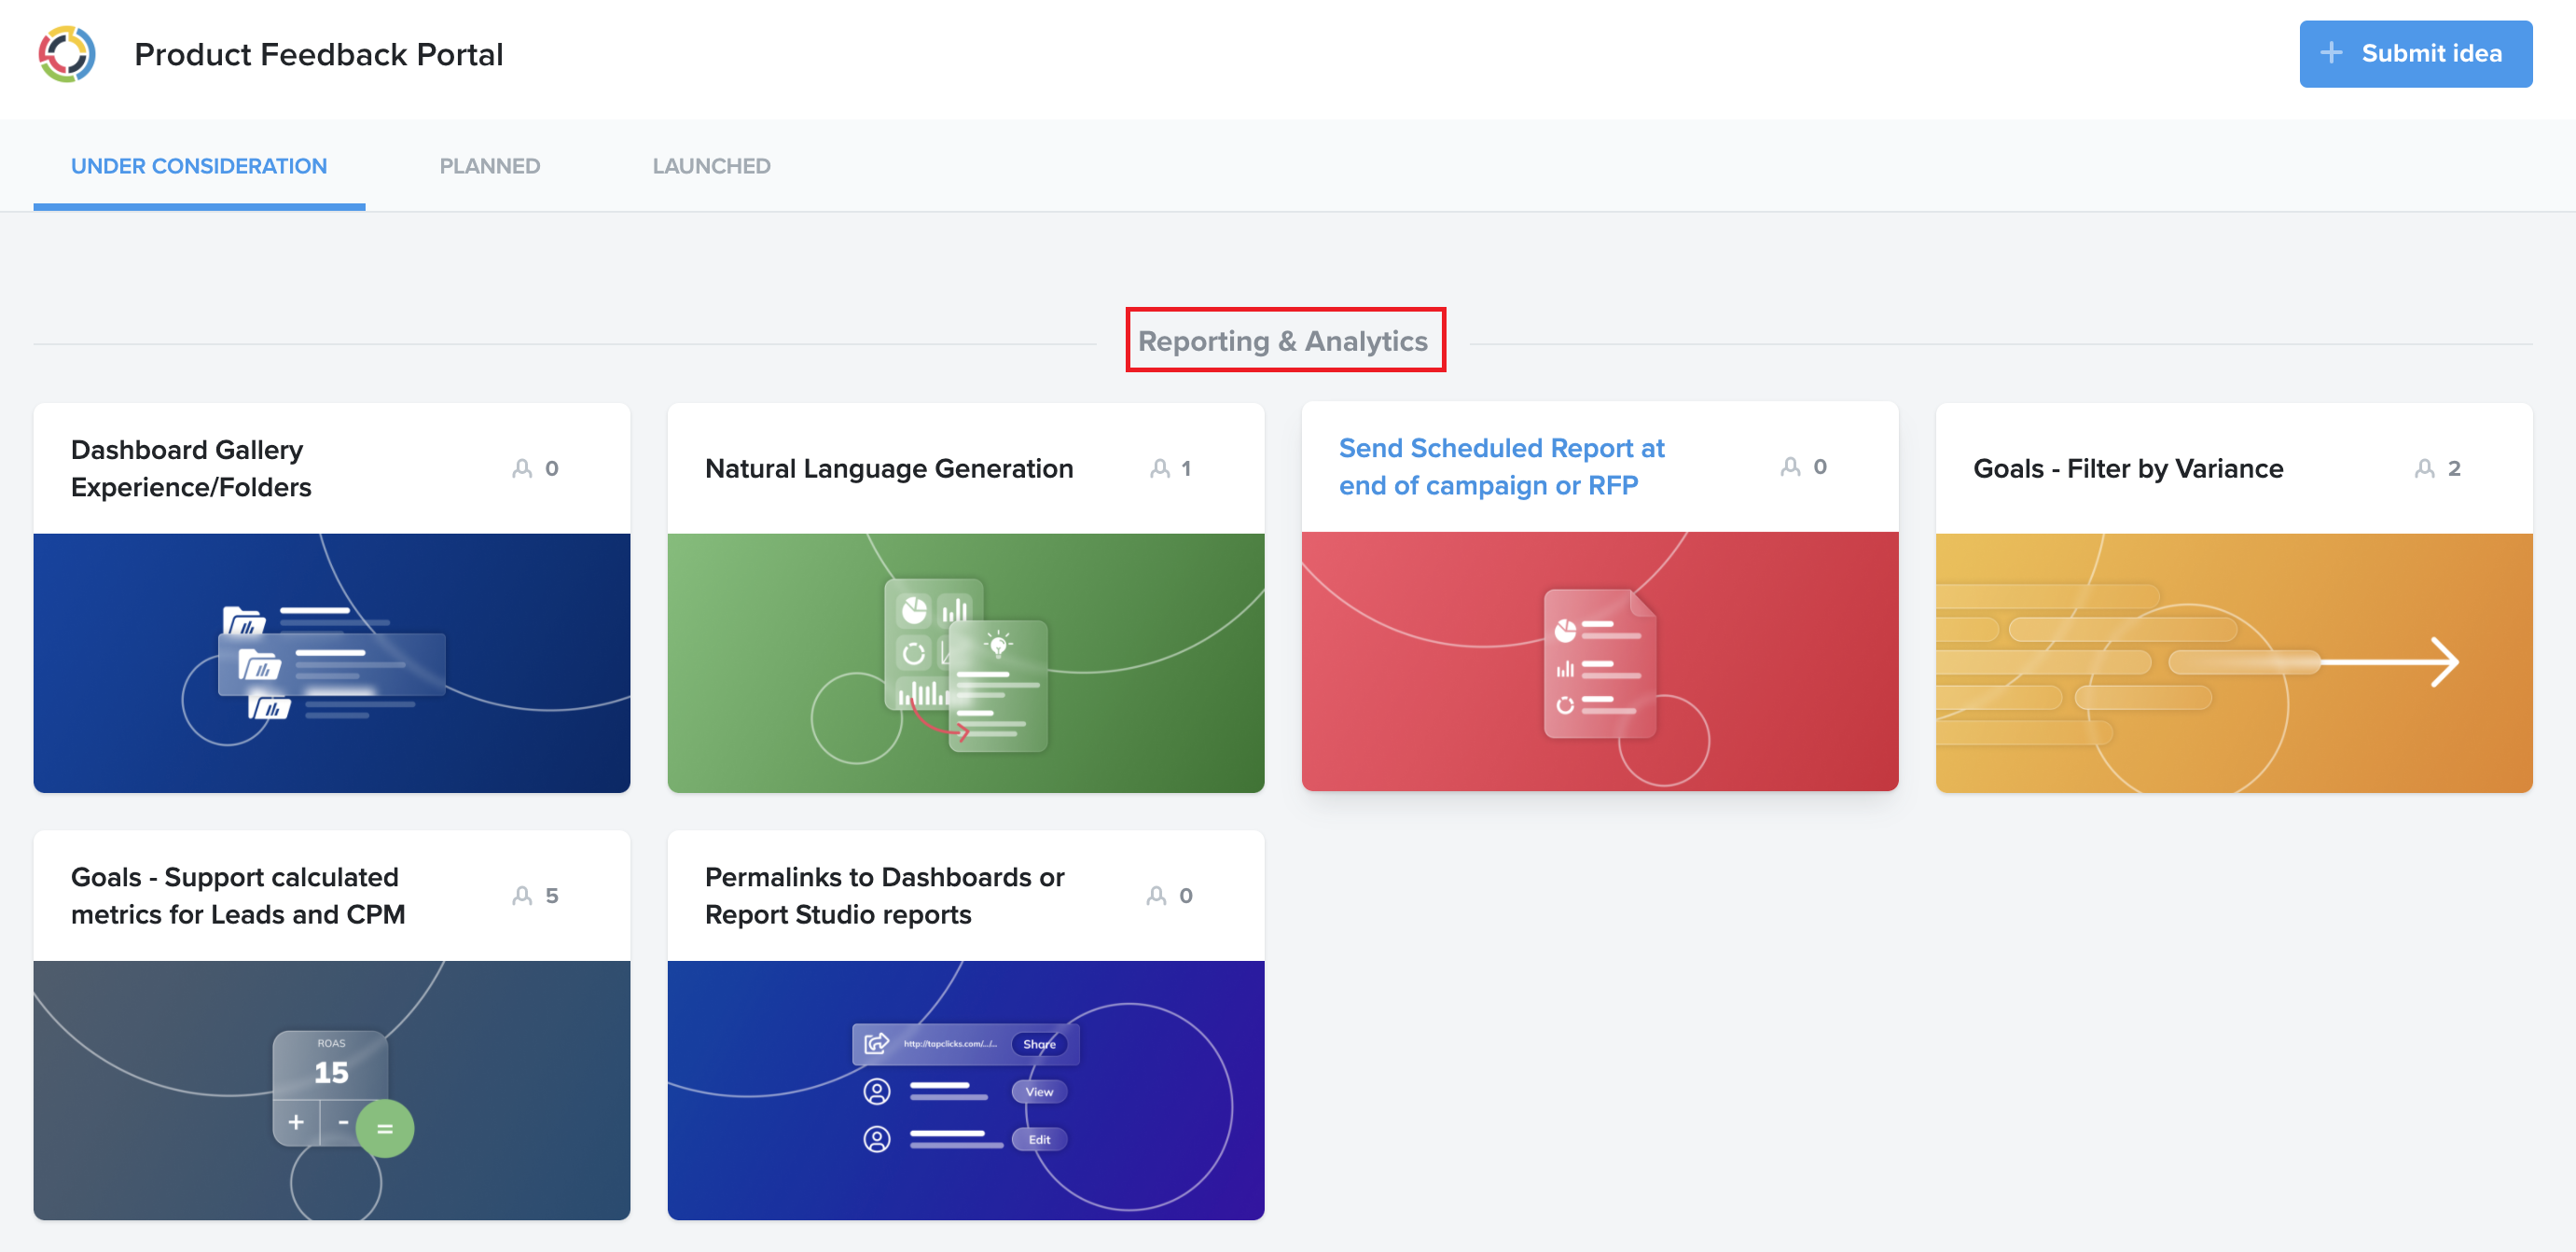The image size is (2576, 1252).
Task: Open the purple Permalinks share thumbnail
Action: click(966, 1090)
